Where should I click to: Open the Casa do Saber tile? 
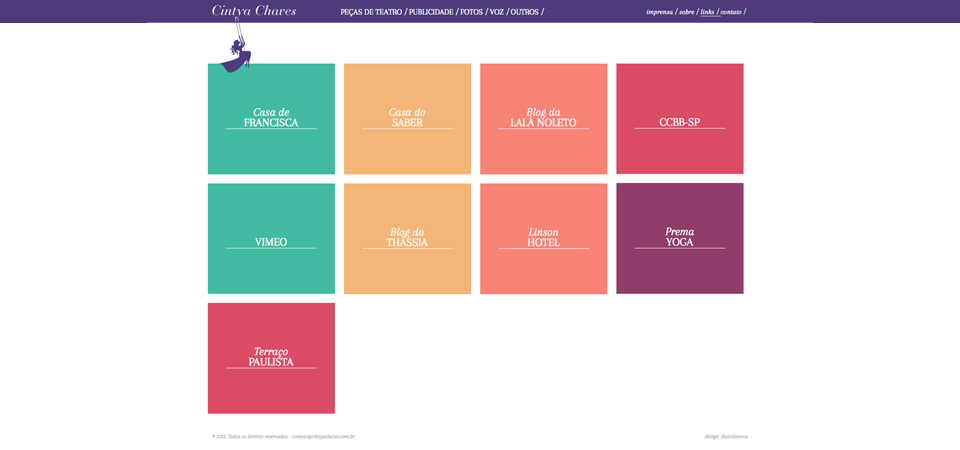click(x=407, y=119)
